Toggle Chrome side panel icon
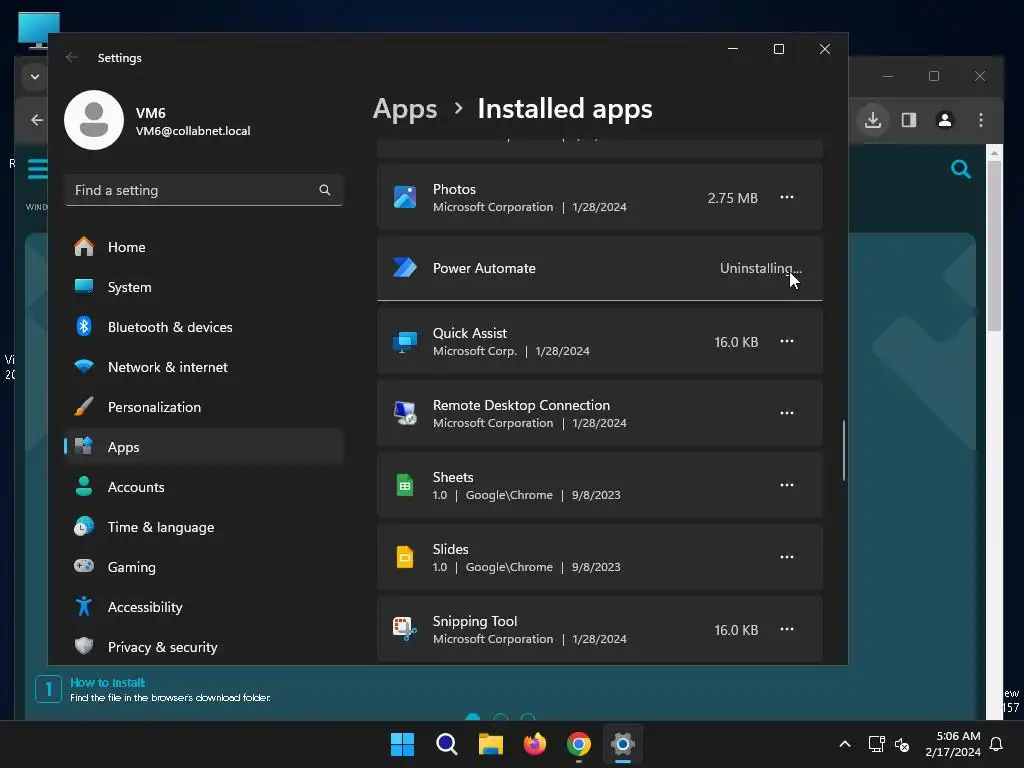The height and width of the screenshot is (768, 1024). point(909,120)
